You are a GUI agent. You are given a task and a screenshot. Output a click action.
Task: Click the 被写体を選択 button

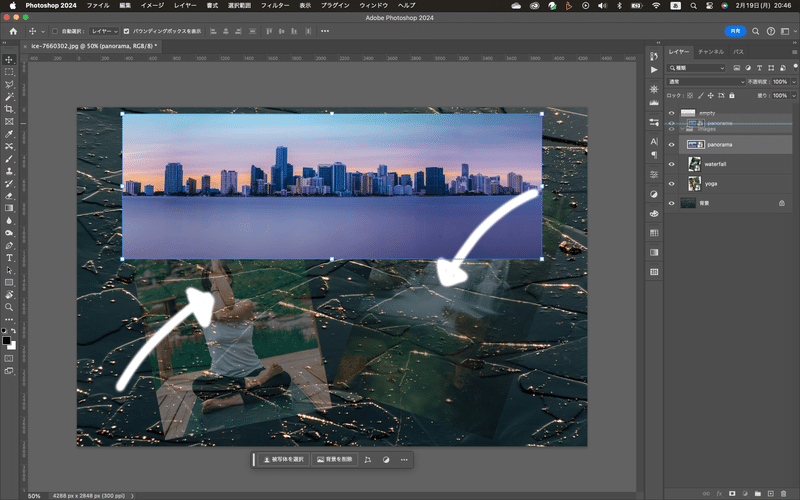(283, 460)
